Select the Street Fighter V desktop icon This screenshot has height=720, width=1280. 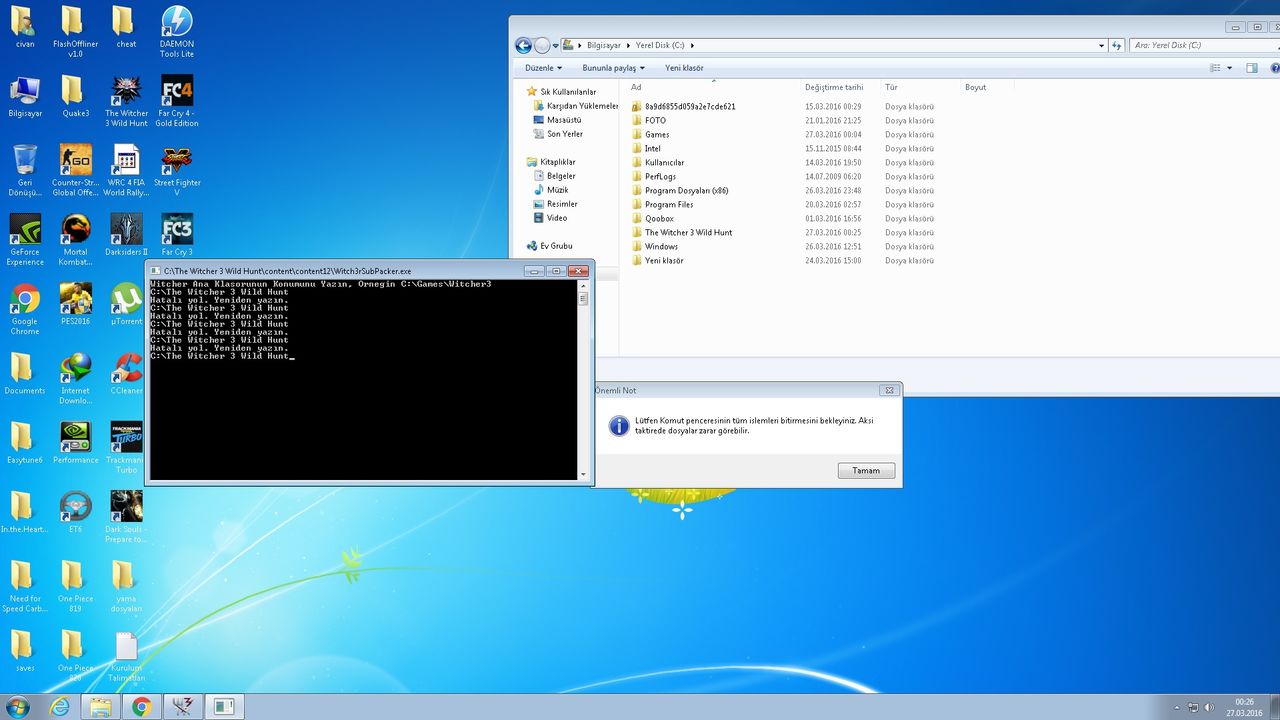click(x=177, y=170)
